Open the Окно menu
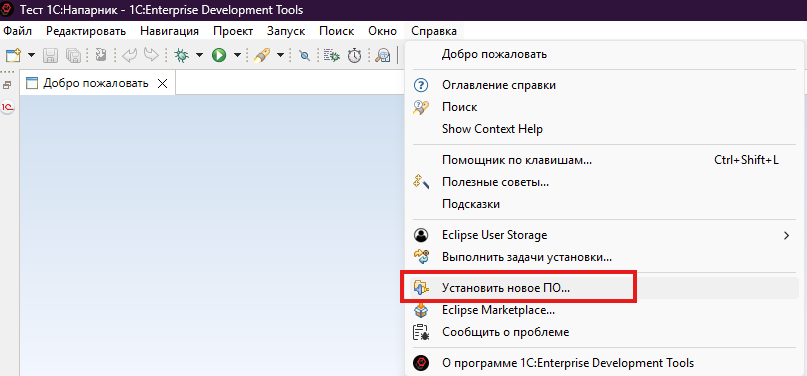This screenshot has width=807, height=376. coord(382,31)
